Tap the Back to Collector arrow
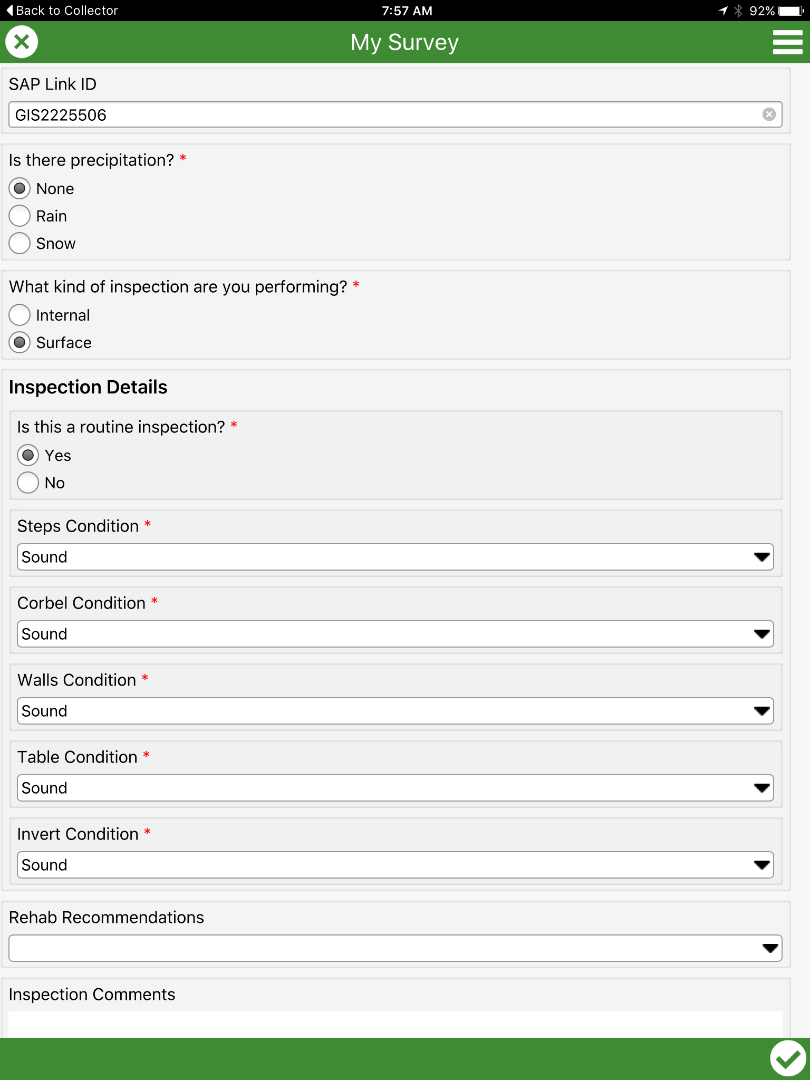 (10, 10)
